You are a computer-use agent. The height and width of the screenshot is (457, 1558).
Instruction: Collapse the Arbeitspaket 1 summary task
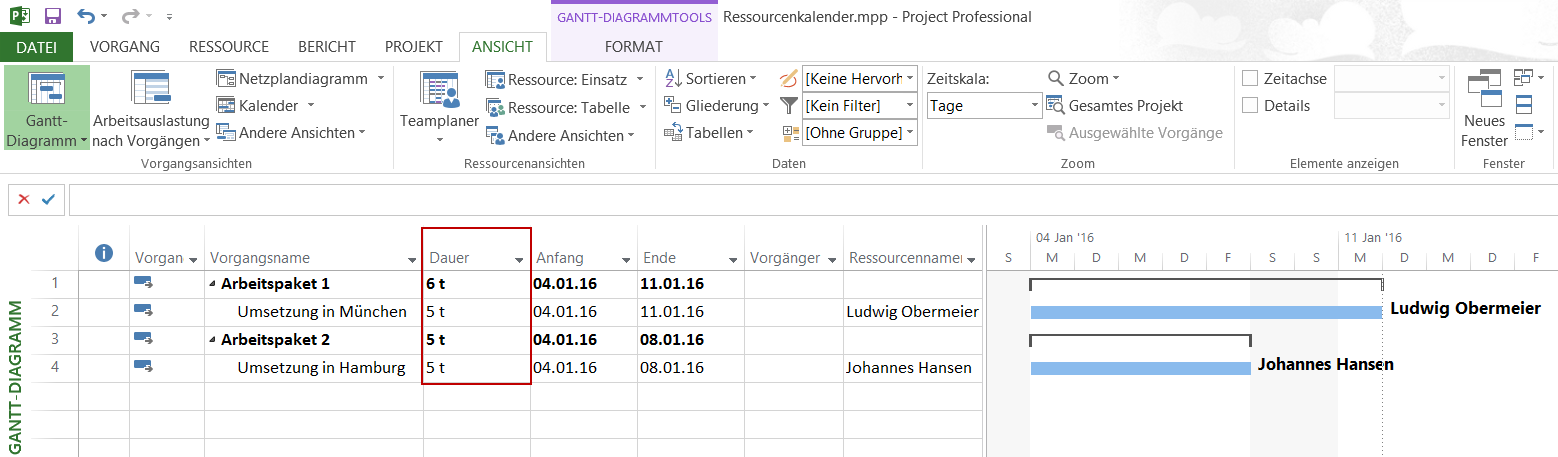pos(212,284)
